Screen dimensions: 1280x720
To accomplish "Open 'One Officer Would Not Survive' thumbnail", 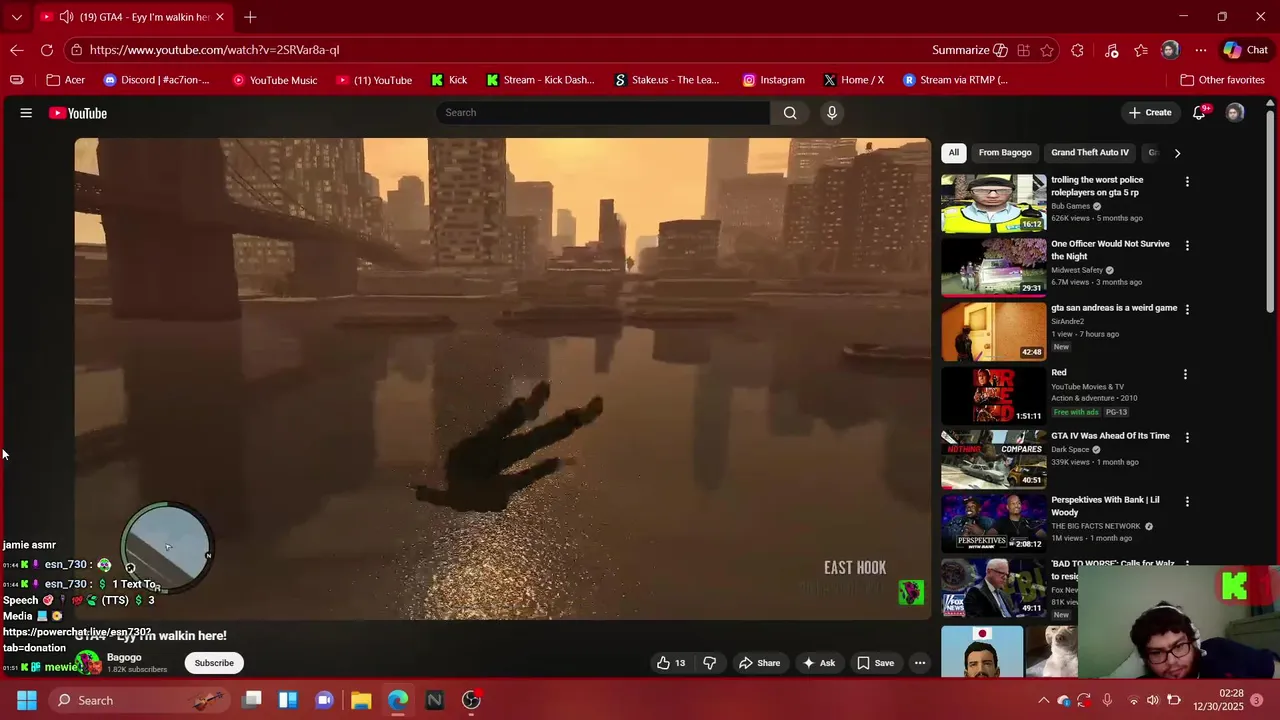I will tap(994, 268).
